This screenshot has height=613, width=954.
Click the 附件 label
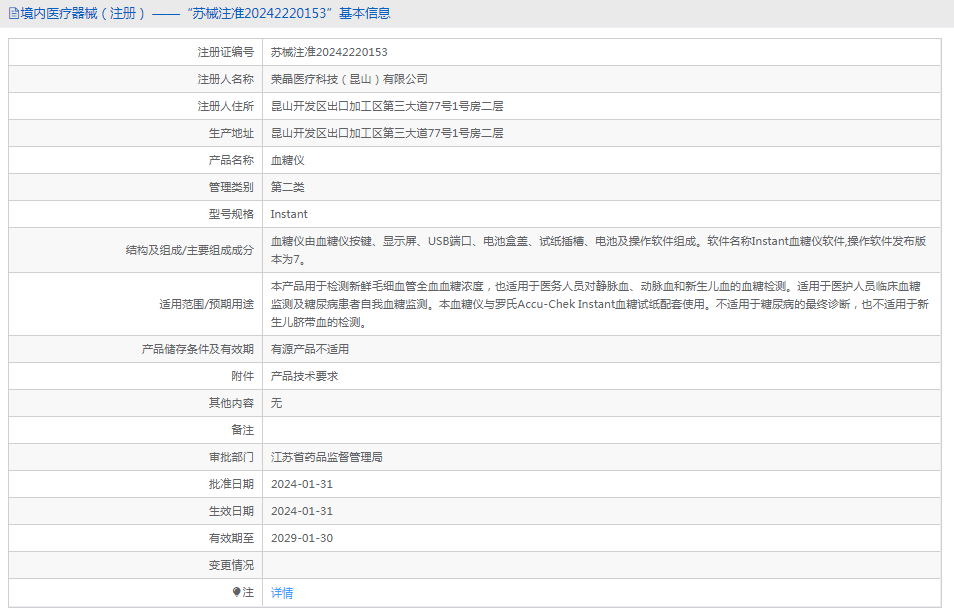[242, 376]
